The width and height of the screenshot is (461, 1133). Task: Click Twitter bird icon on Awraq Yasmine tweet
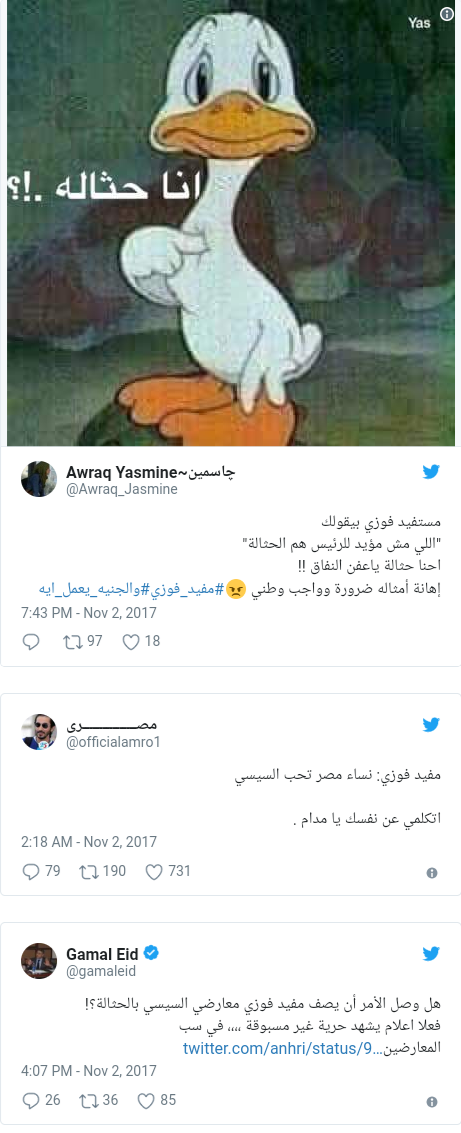(431, 472)
